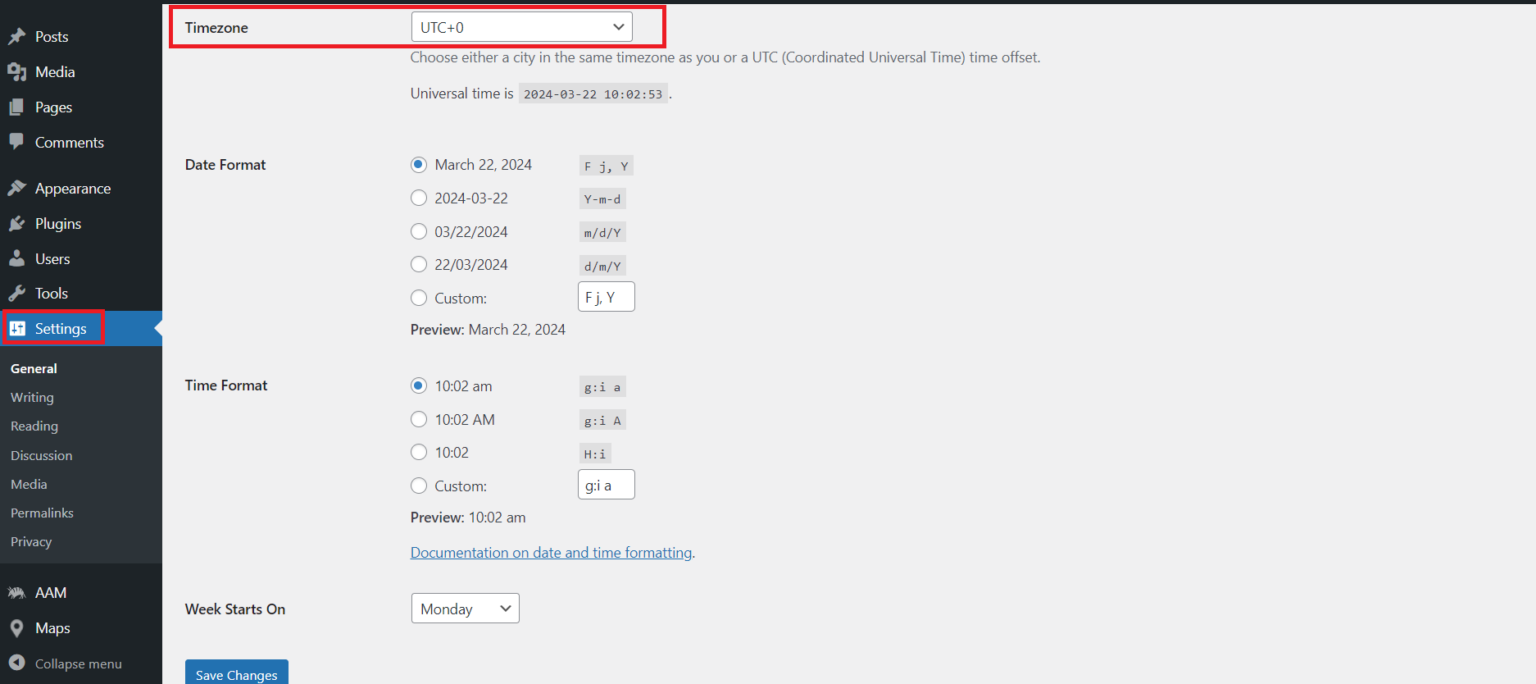
Task: Open the Week Starts On dropdown
Action: pos(465,608)
